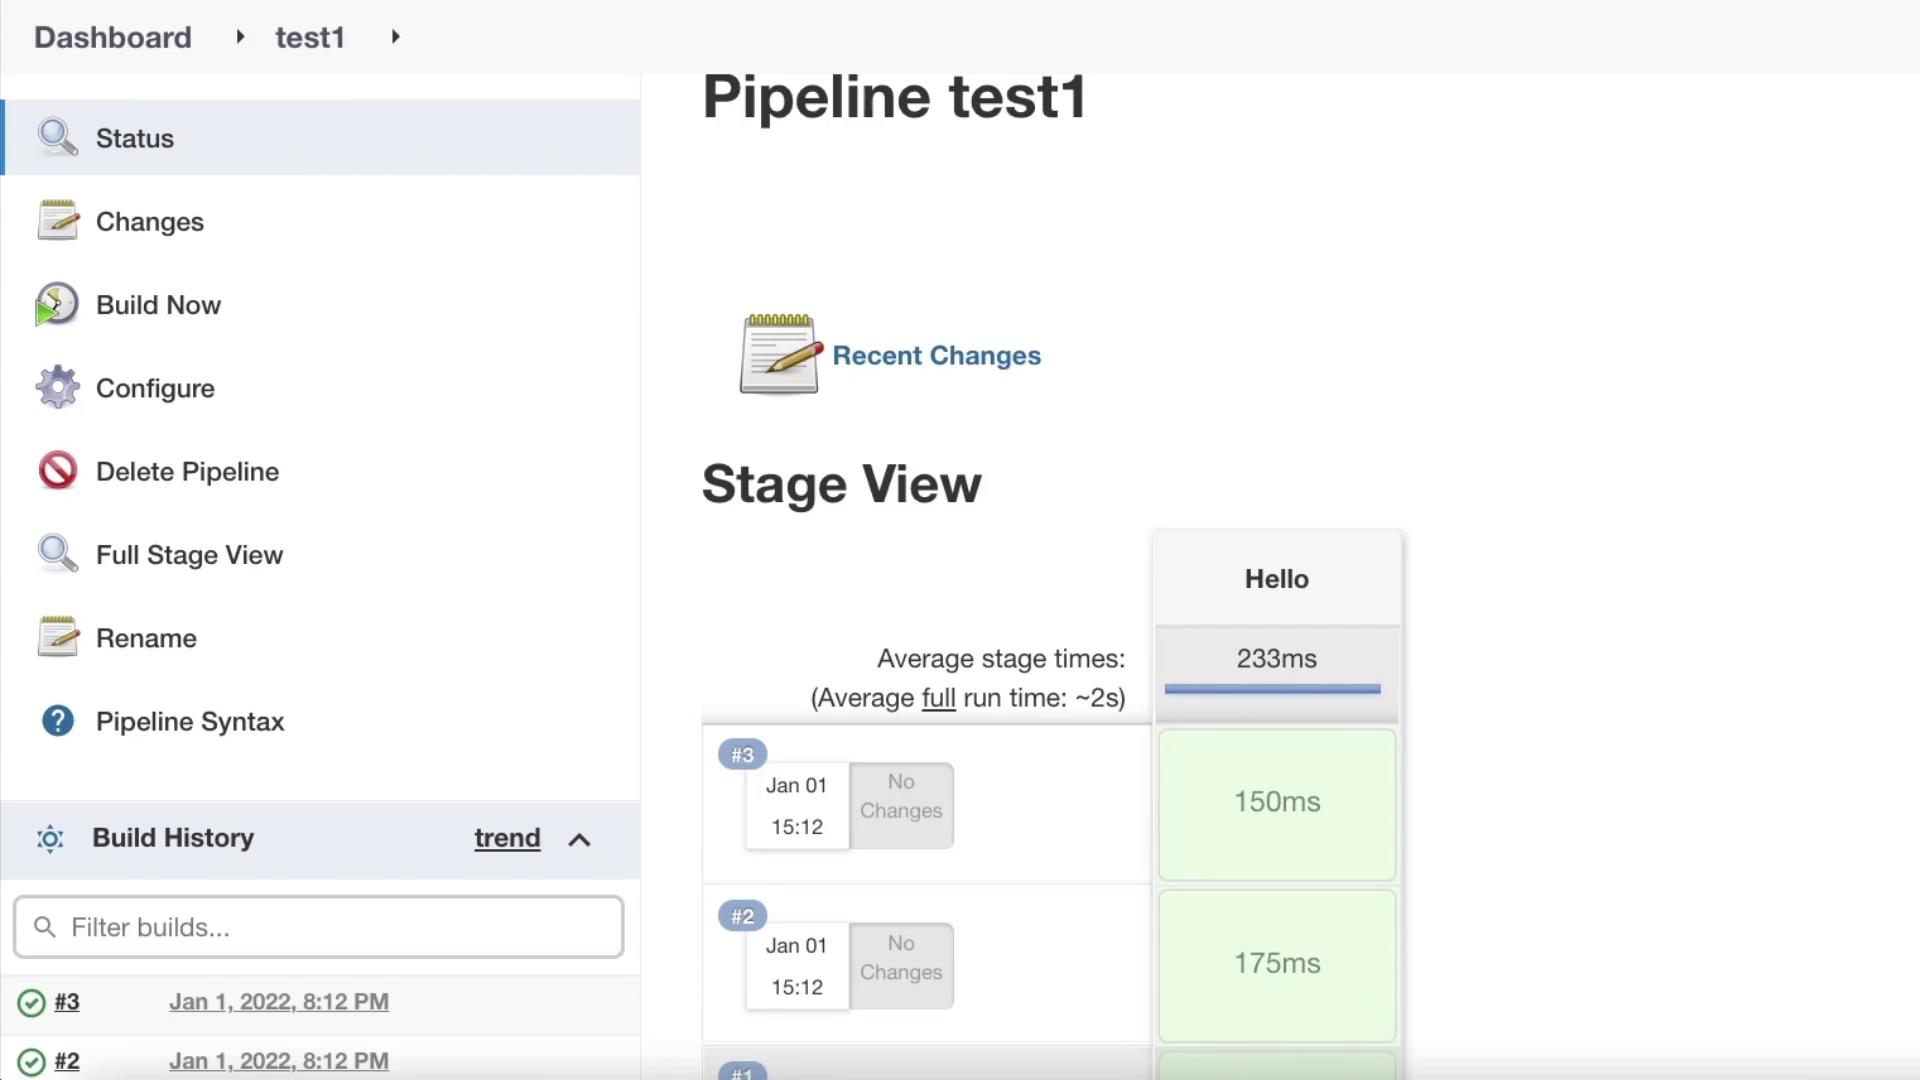Click the Build Now clock icon
The height and width of the screenshot is (1080, 1920).
[x=56, y=304]
